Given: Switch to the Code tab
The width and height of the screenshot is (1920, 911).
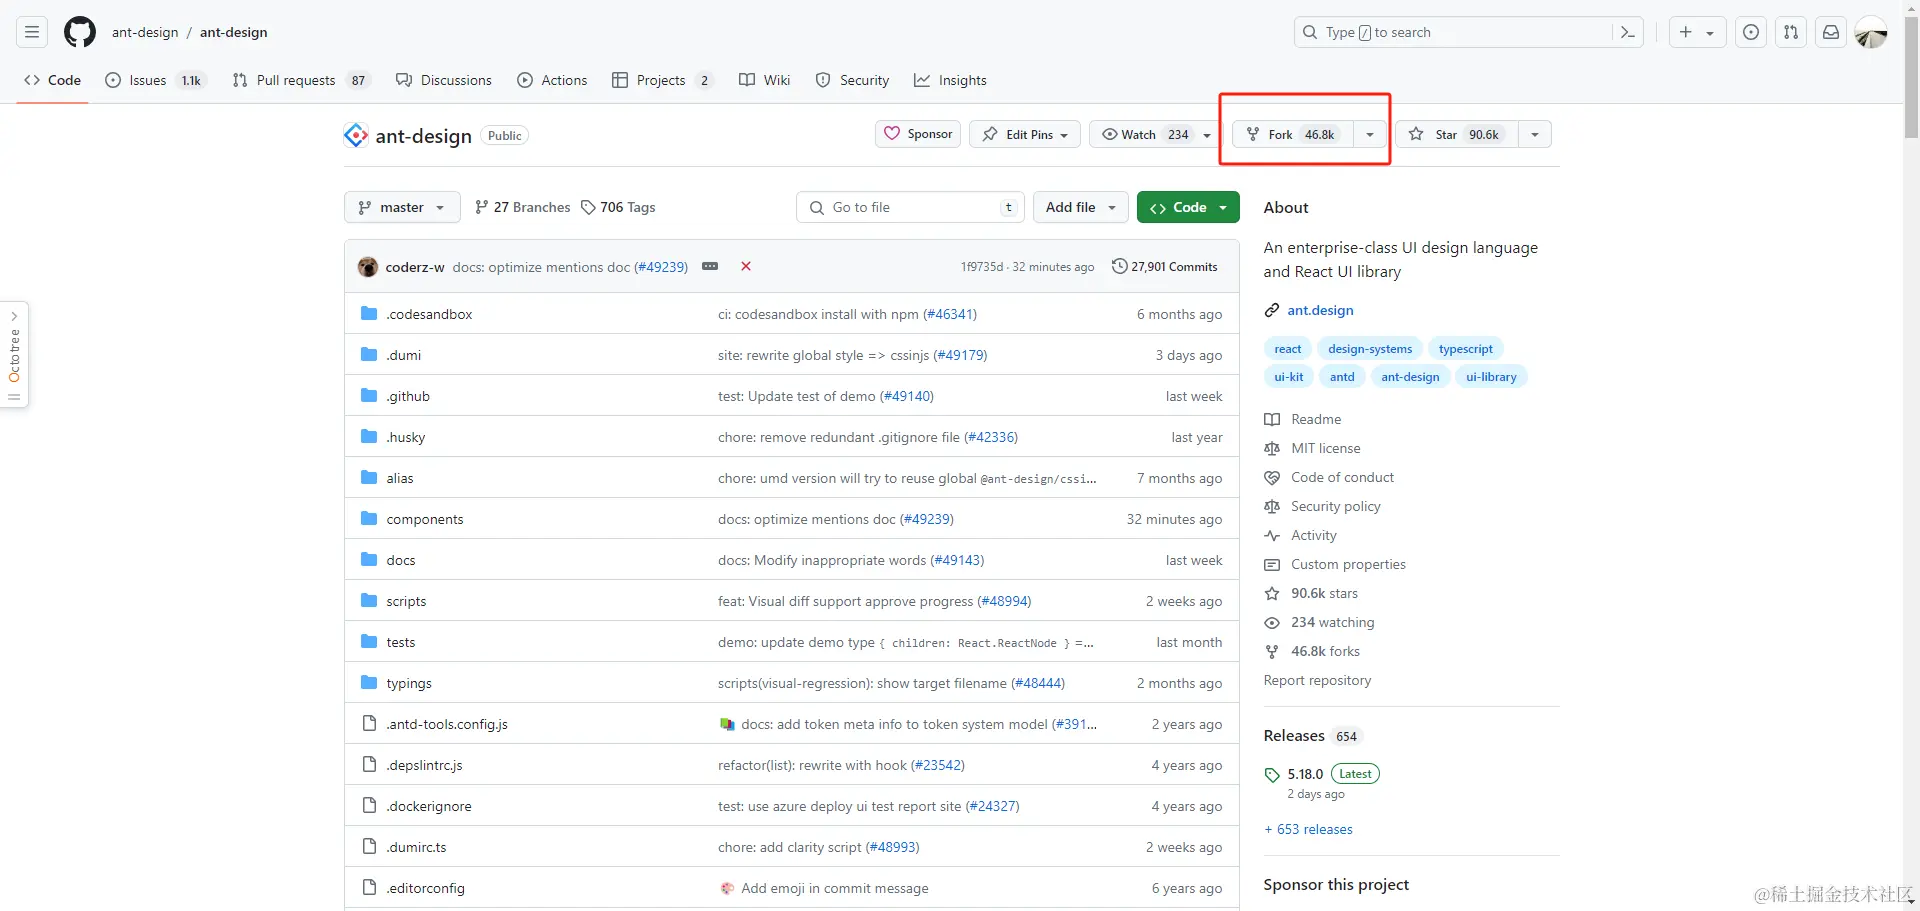Looking at the screenshot, I should point(53,80).
